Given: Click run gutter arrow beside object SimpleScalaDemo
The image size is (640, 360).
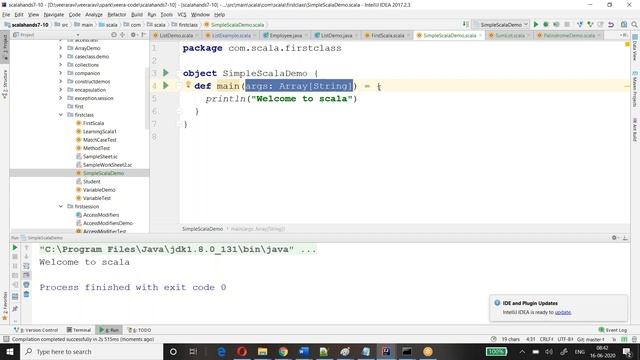Looking at the screenshot, I should 166,73.
